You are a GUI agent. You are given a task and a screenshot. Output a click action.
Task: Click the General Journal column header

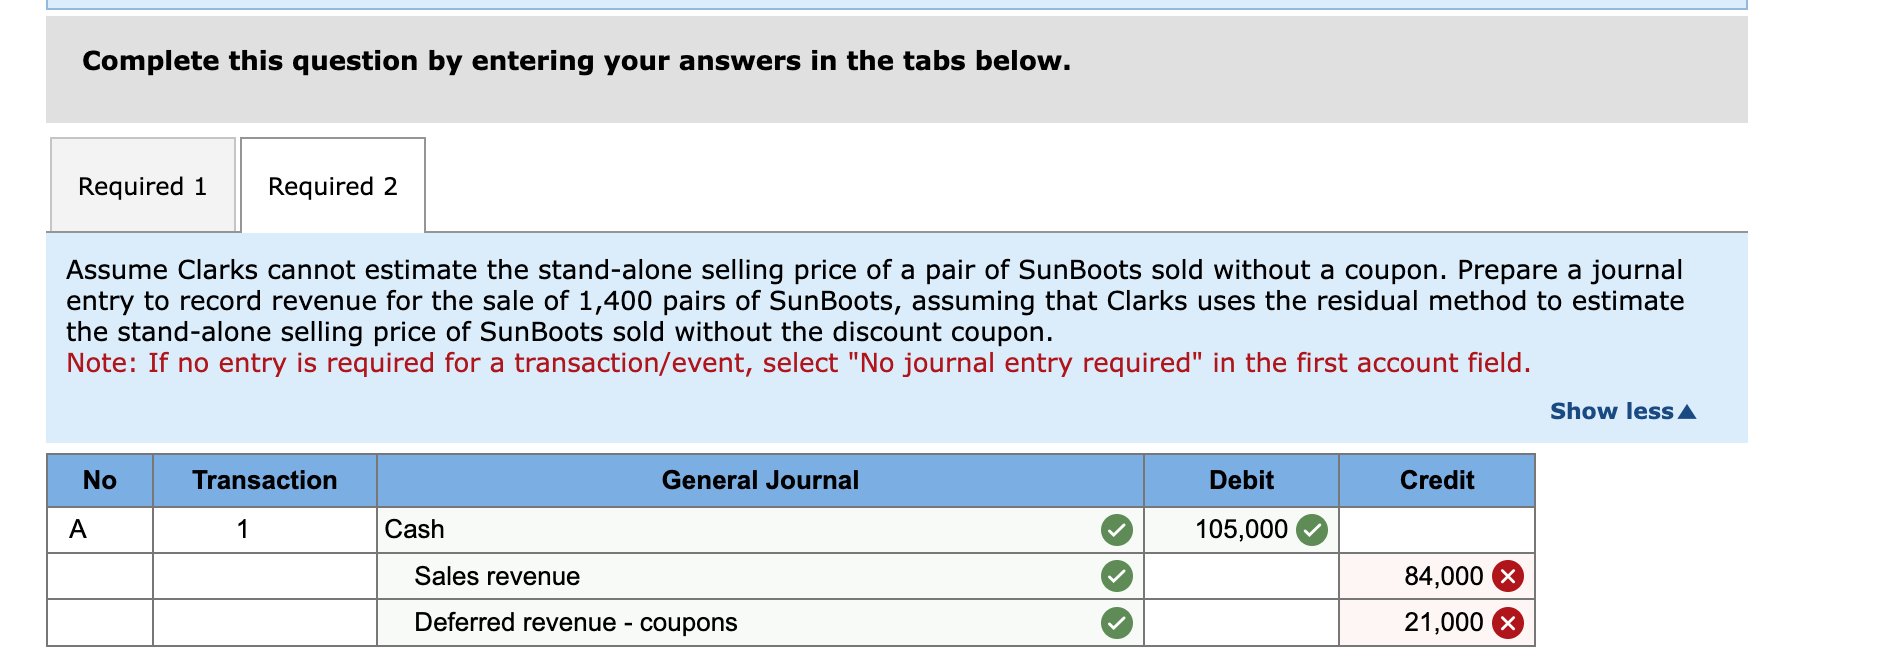tap(759, 480)
